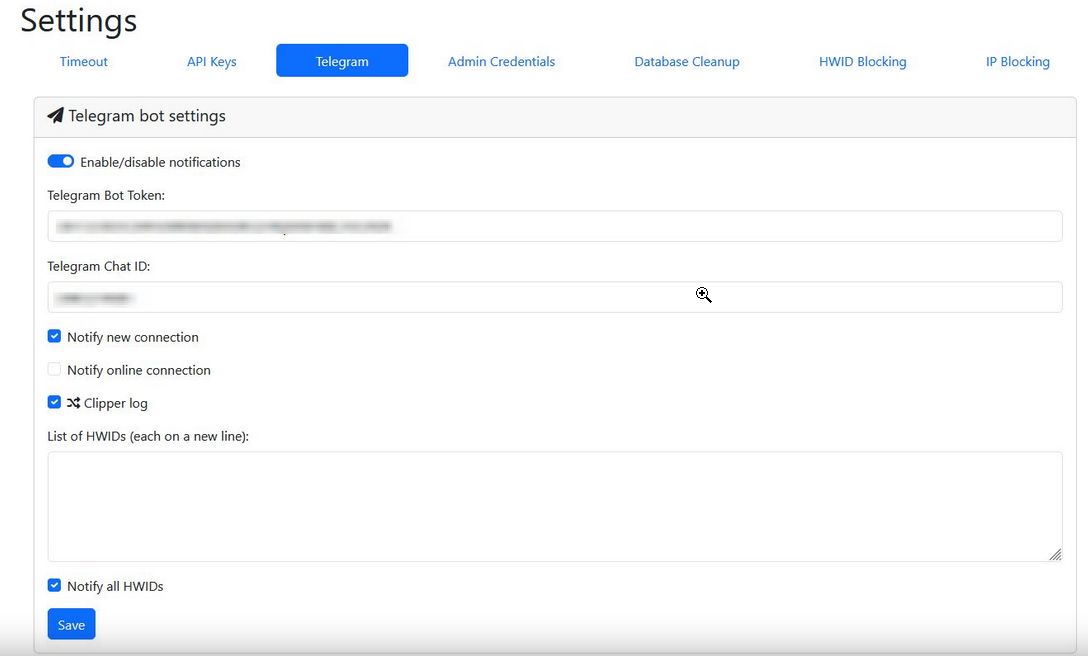Open the HWID Blocking tab

tap(862, 61)
